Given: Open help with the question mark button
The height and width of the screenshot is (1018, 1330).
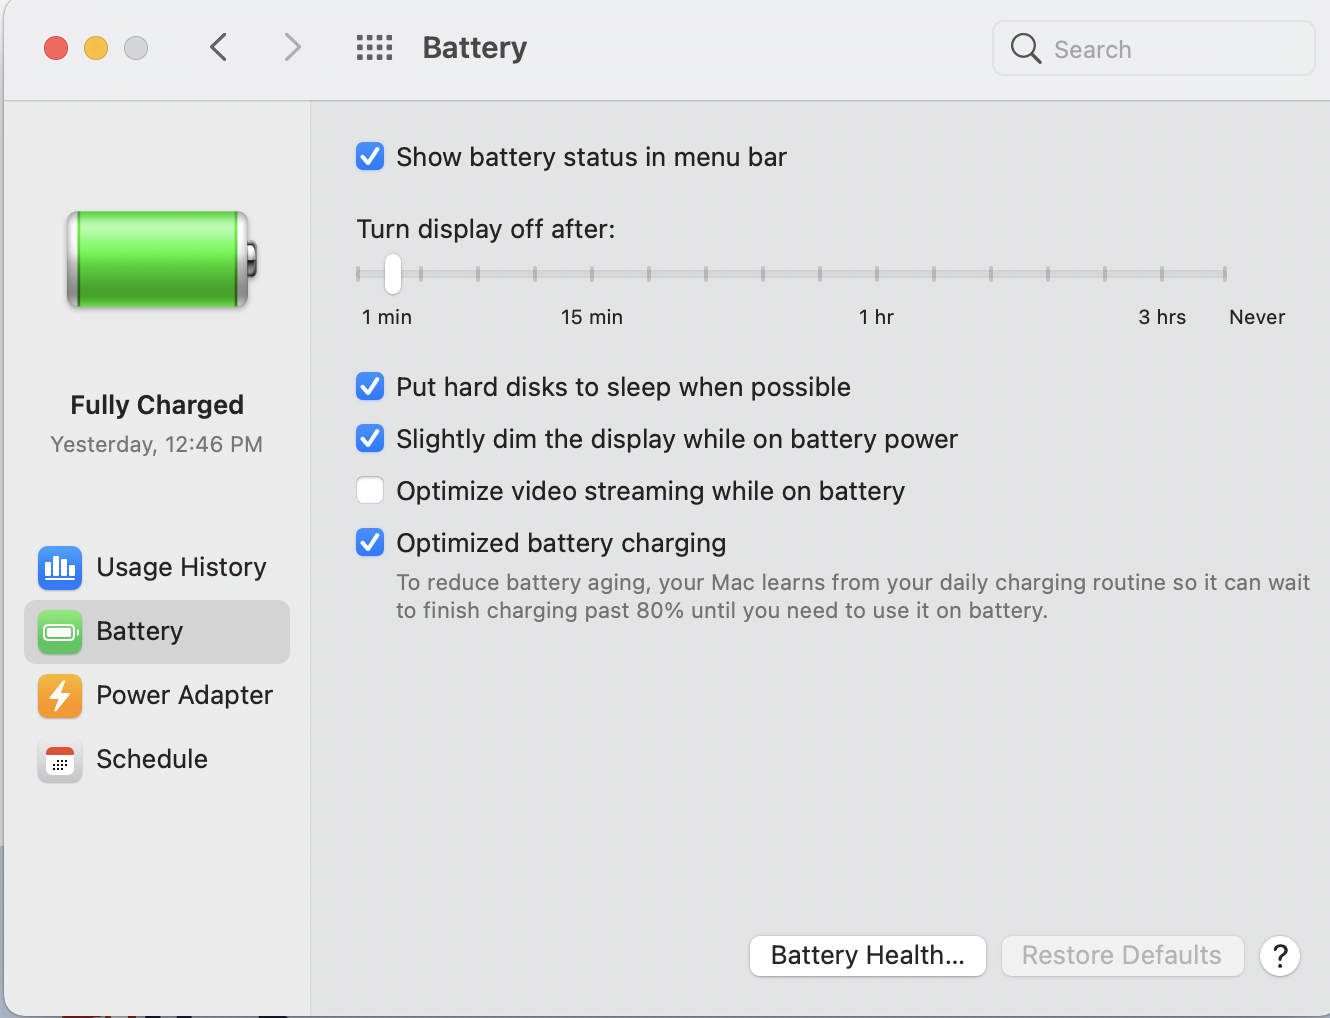Looking at the screenshot, I should (x=1280, y=956).
